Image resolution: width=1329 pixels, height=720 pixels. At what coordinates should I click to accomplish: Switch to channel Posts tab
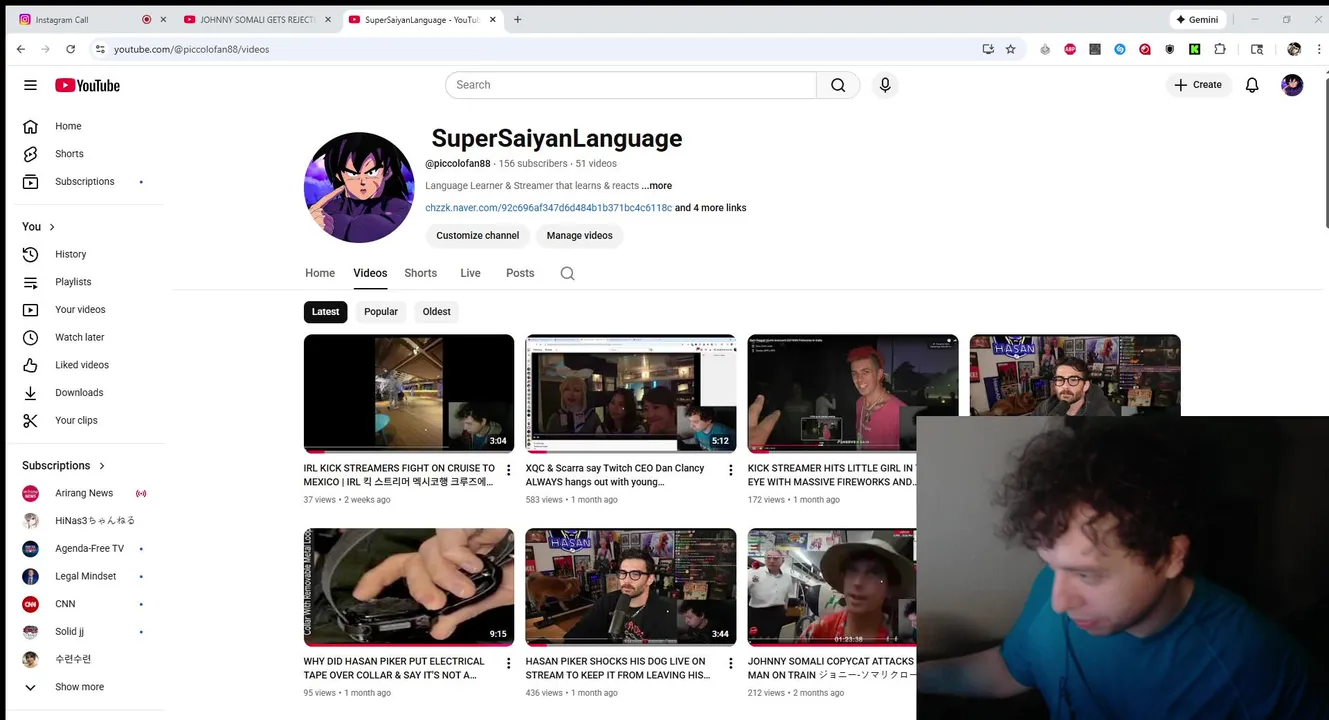coord(520,273)
